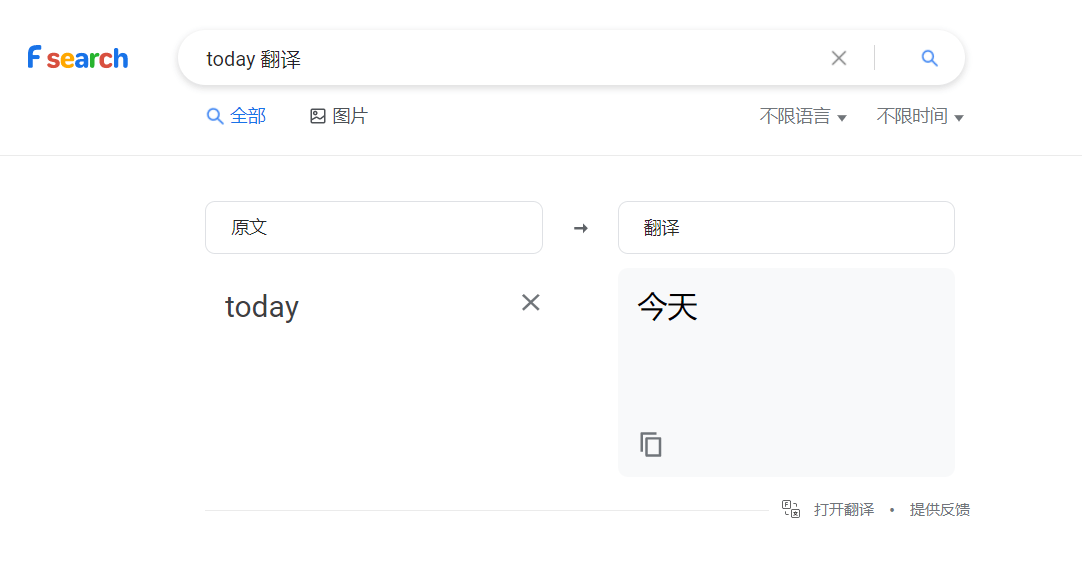Open the 不限语言 language filter dropdown

(x=803, y=116)
